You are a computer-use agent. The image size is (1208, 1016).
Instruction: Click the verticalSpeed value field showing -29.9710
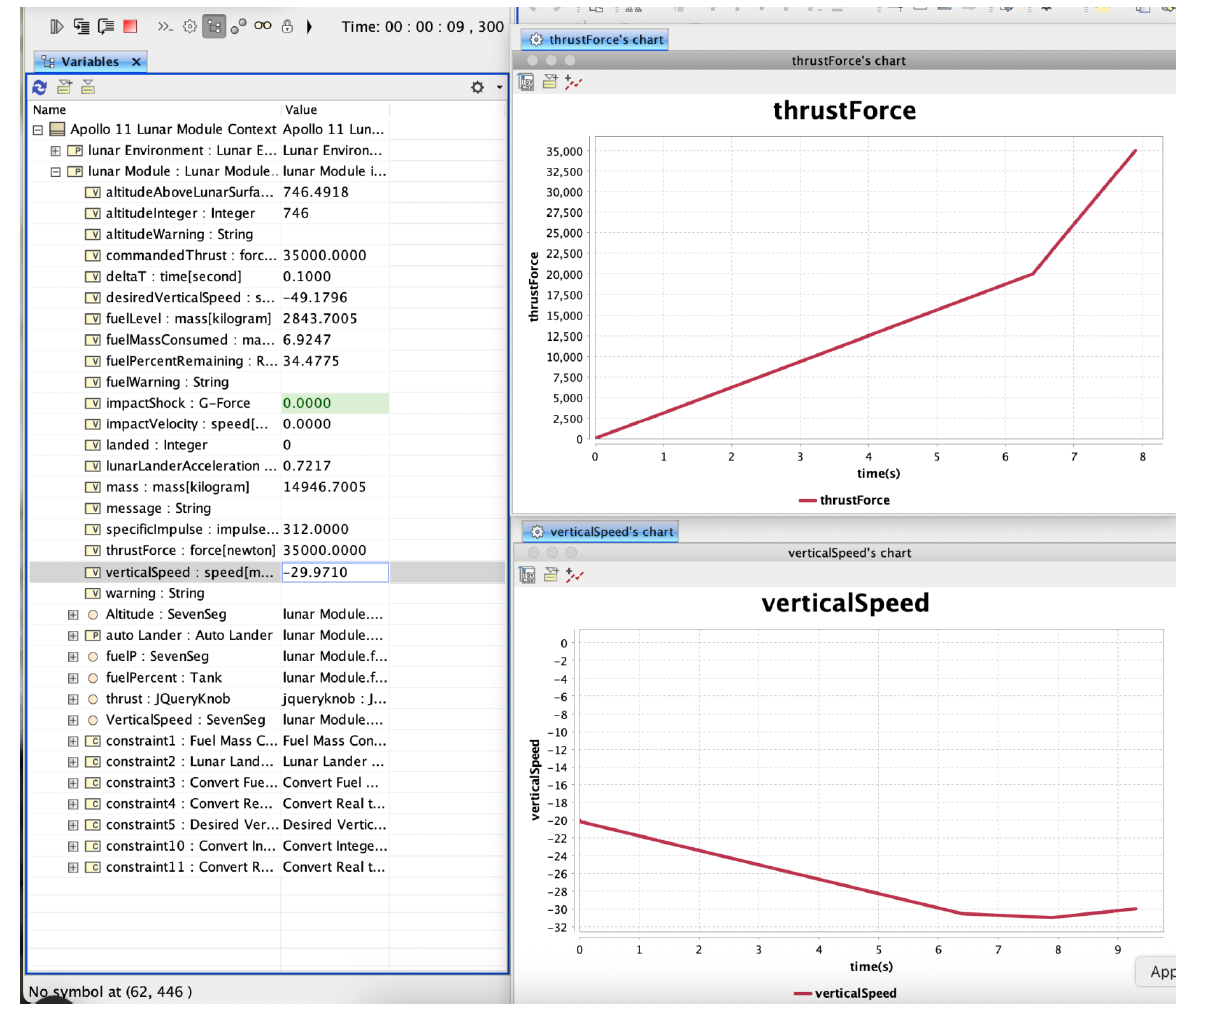pos(334,572)
